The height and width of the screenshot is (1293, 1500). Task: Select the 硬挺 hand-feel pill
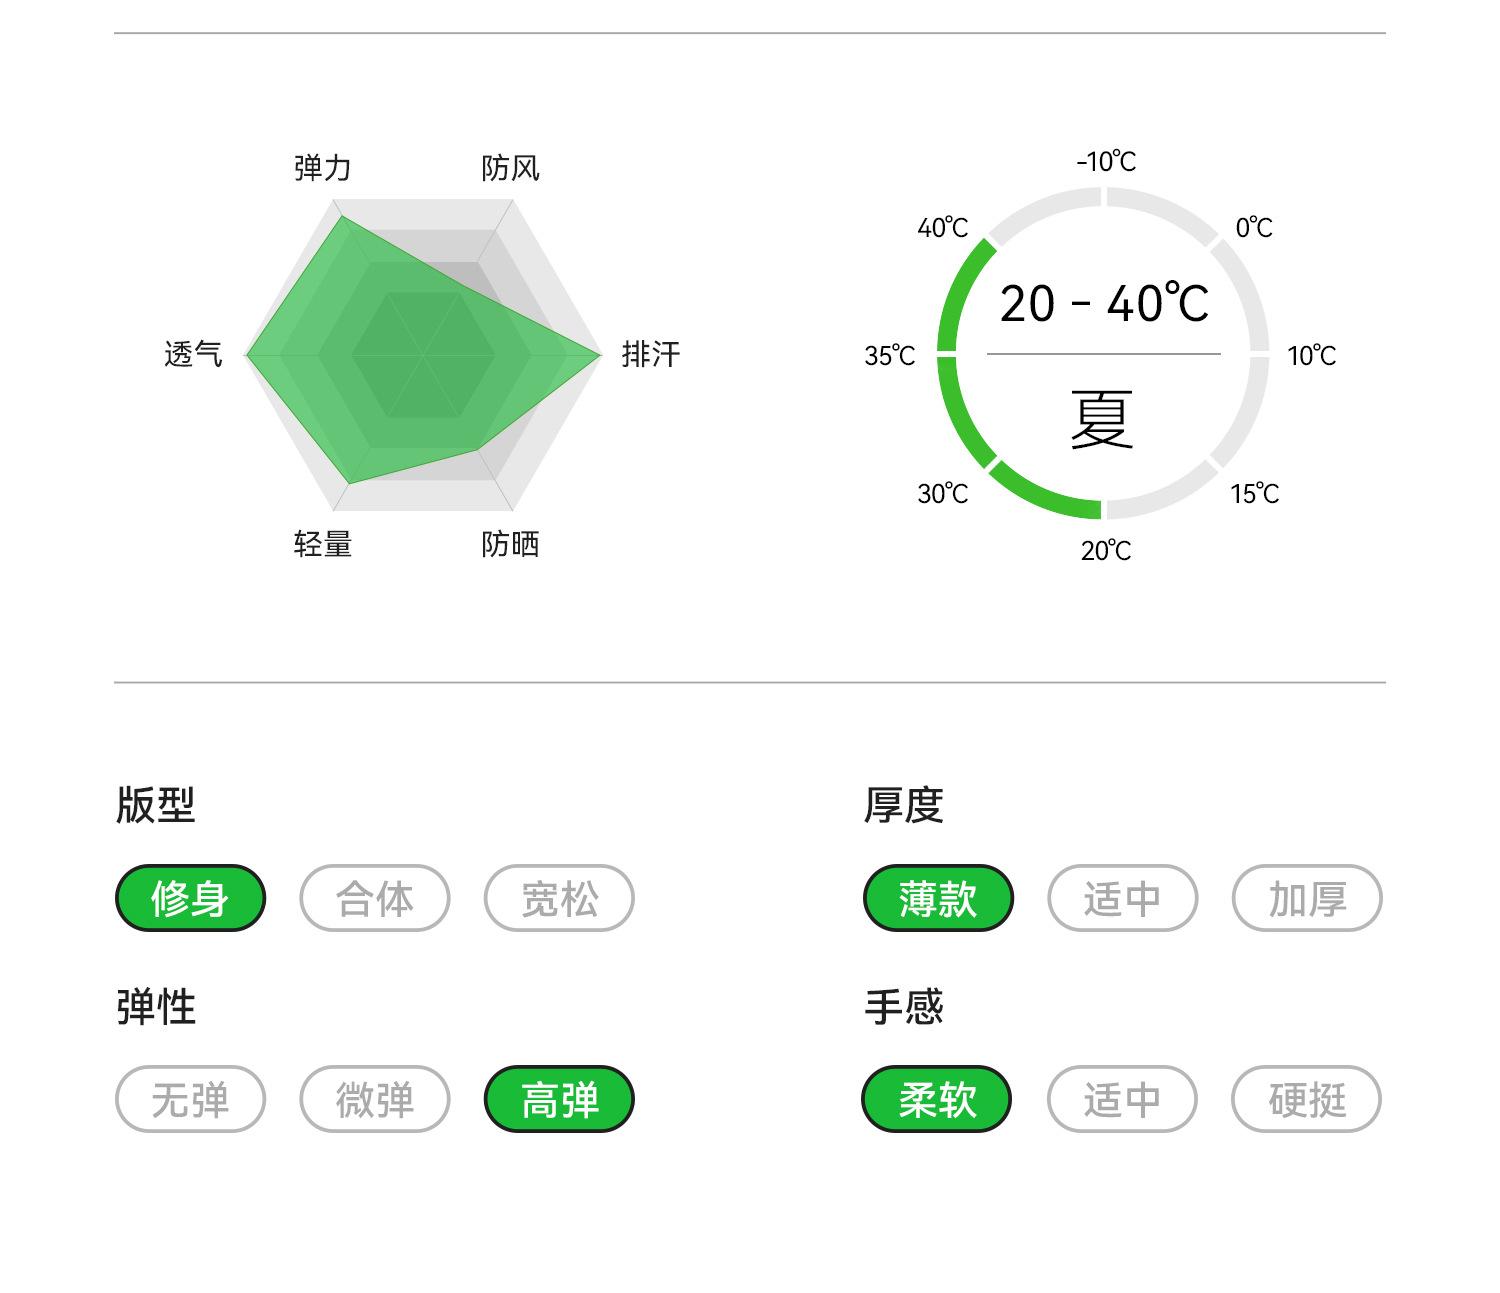[x=1307, y=1099]
